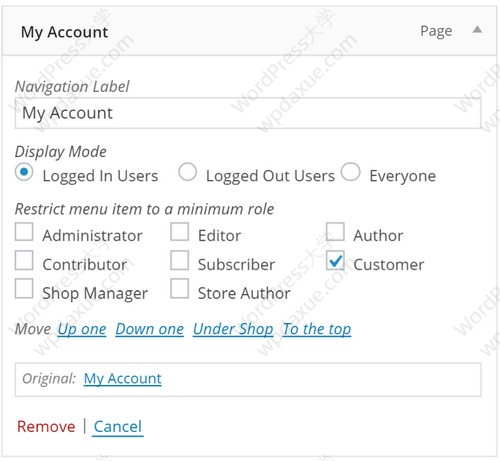Click the Navigation Label text field
This screenshot has width=500, height=461.
pos(248,113)
